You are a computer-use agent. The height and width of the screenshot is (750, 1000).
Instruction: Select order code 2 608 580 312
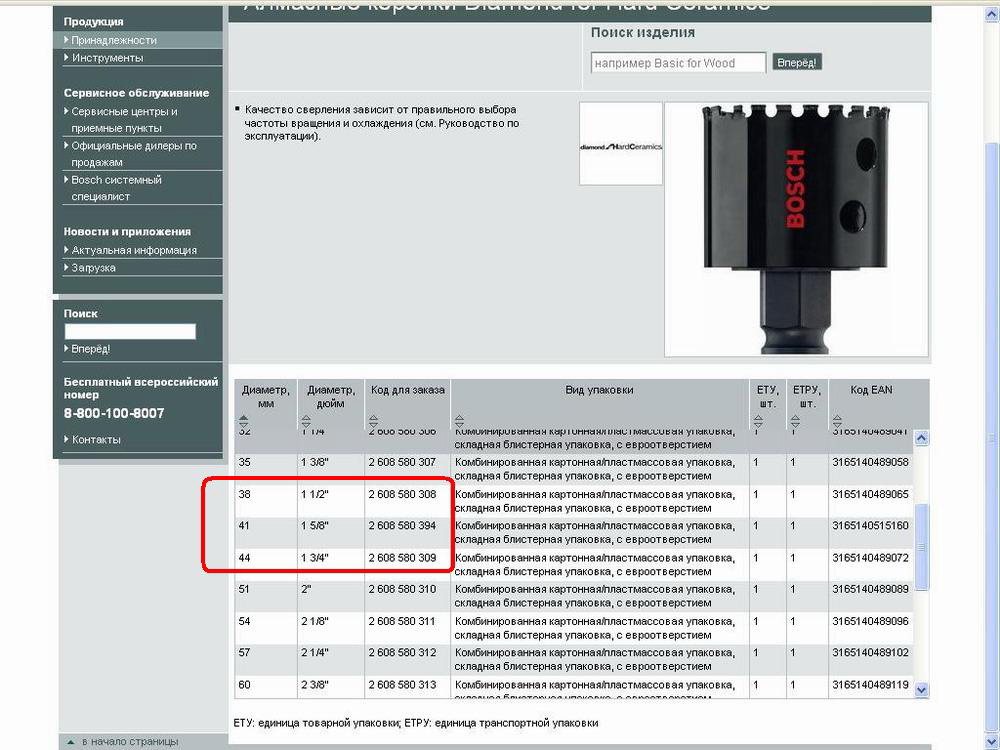point(402,652)
